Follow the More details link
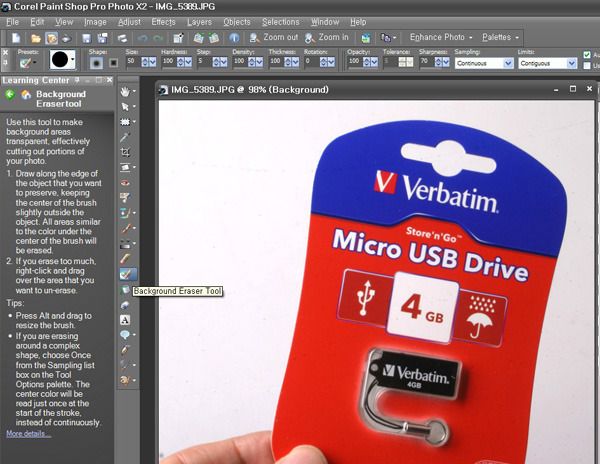600x464 pixels. 28,433
